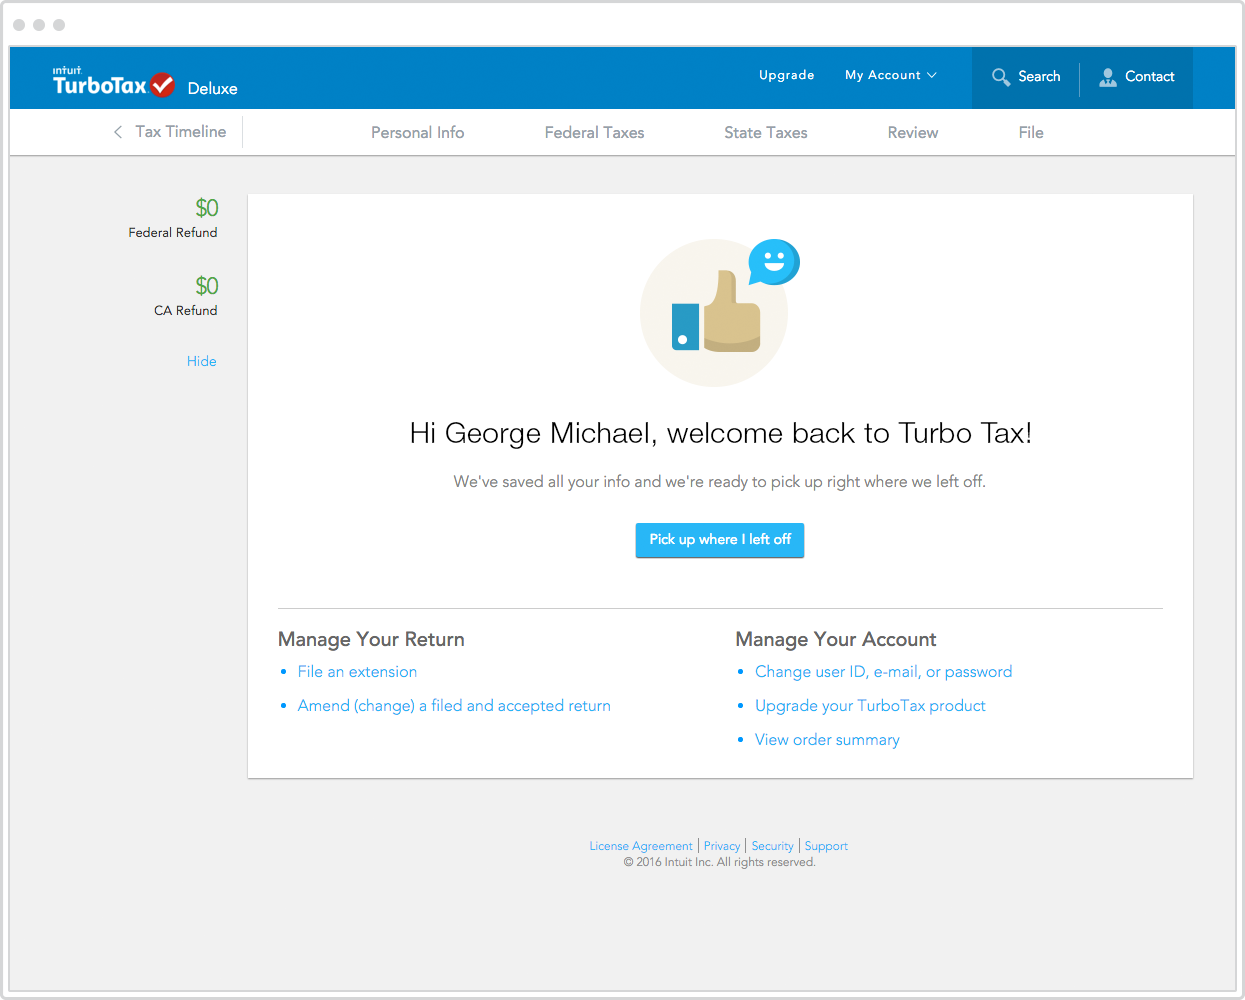Click the Deluxe product label
1245x1000 pixels.
pyautogui.click(x=213, y=89)
